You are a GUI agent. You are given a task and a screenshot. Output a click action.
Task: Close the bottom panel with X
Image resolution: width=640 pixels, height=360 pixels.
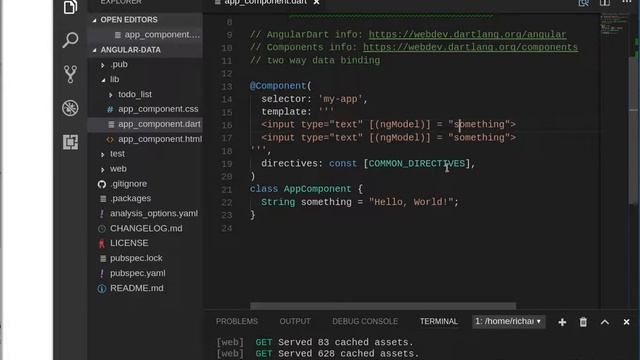tap(627, 322)
